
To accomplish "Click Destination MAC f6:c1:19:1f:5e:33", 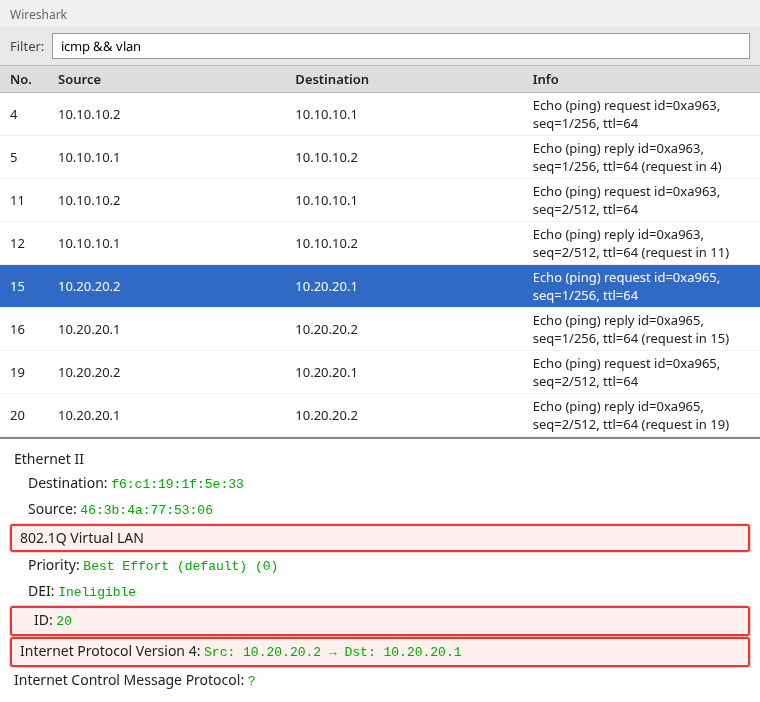I will [x=177, y=484].
